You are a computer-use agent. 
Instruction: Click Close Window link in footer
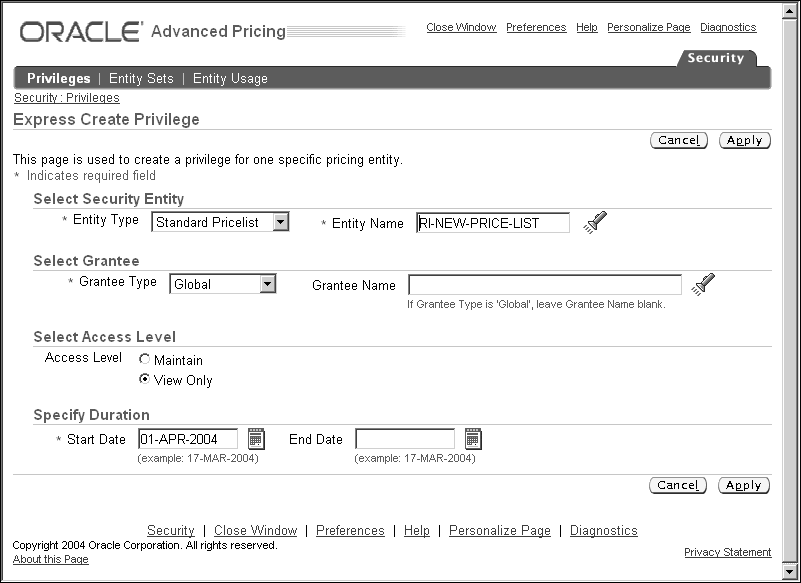pyautogui.click(x=255, y=530)
